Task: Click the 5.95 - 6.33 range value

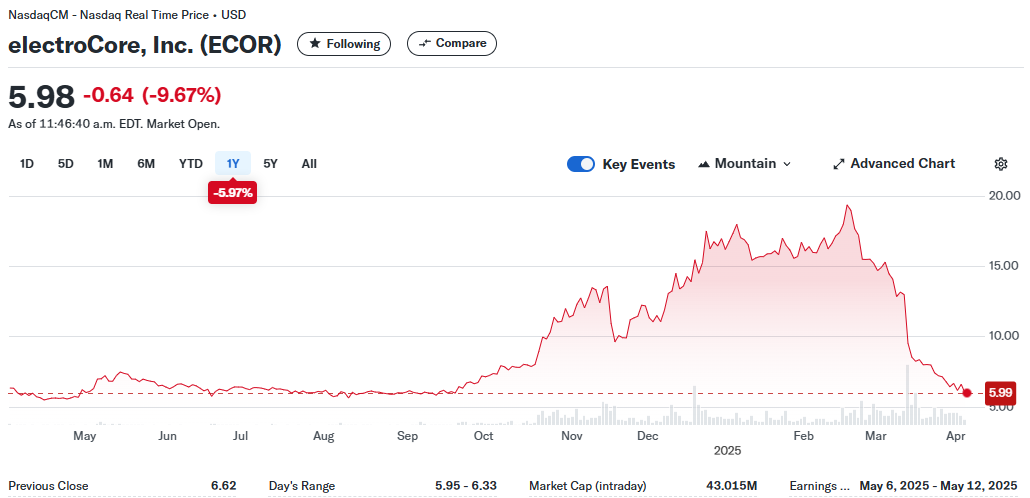Action: coord(466,486)
